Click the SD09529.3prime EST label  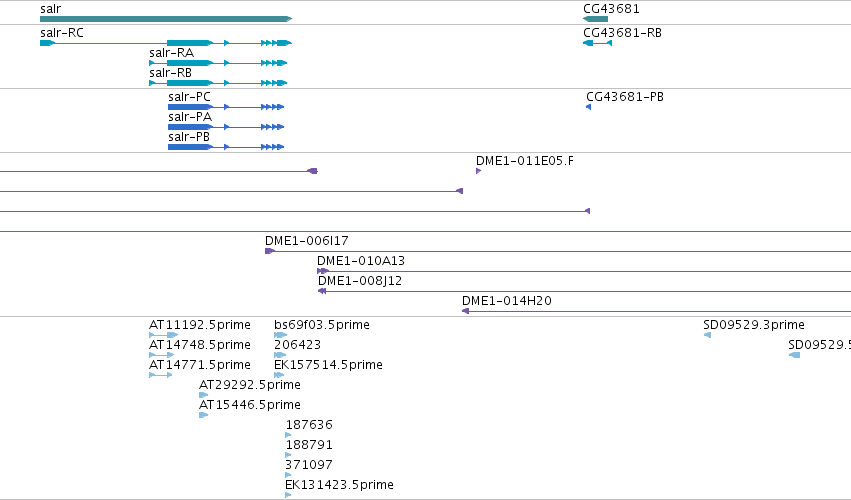tap(754, 325)
